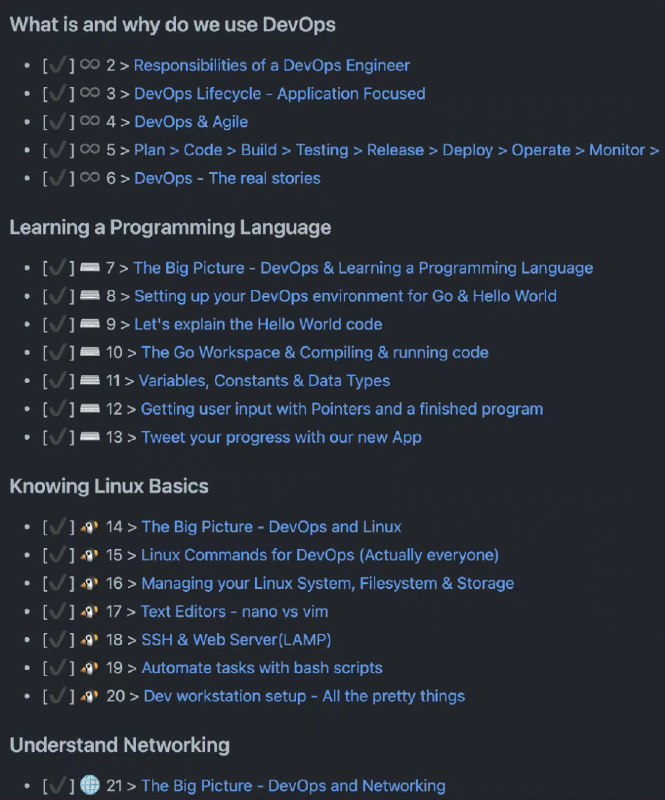This screenshot has width=665, height=800.
Task: Open SSH & Web Server(LAMP) link
Action: (236, 640)
